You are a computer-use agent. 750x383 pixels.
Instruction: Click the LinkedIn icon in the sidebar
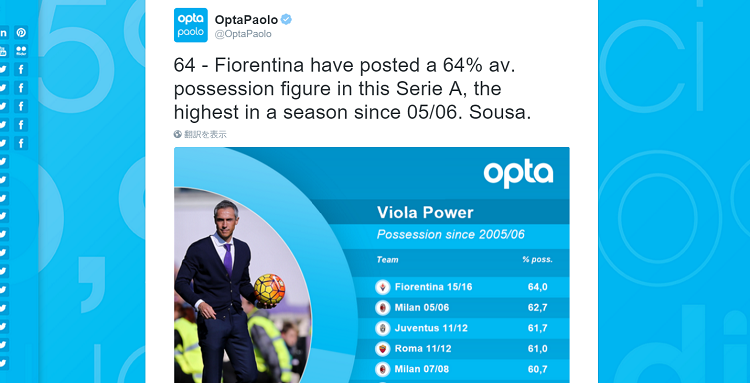3,33
